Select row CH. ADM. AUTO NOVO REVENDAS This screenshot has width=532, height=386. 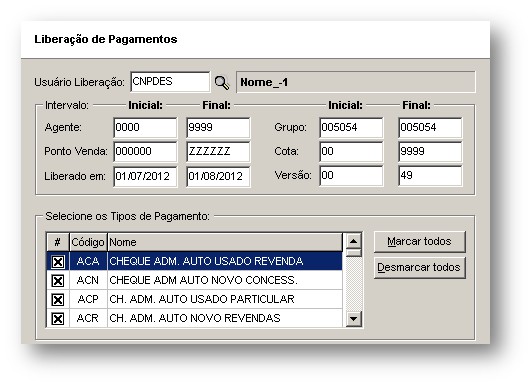coord(194,318)
